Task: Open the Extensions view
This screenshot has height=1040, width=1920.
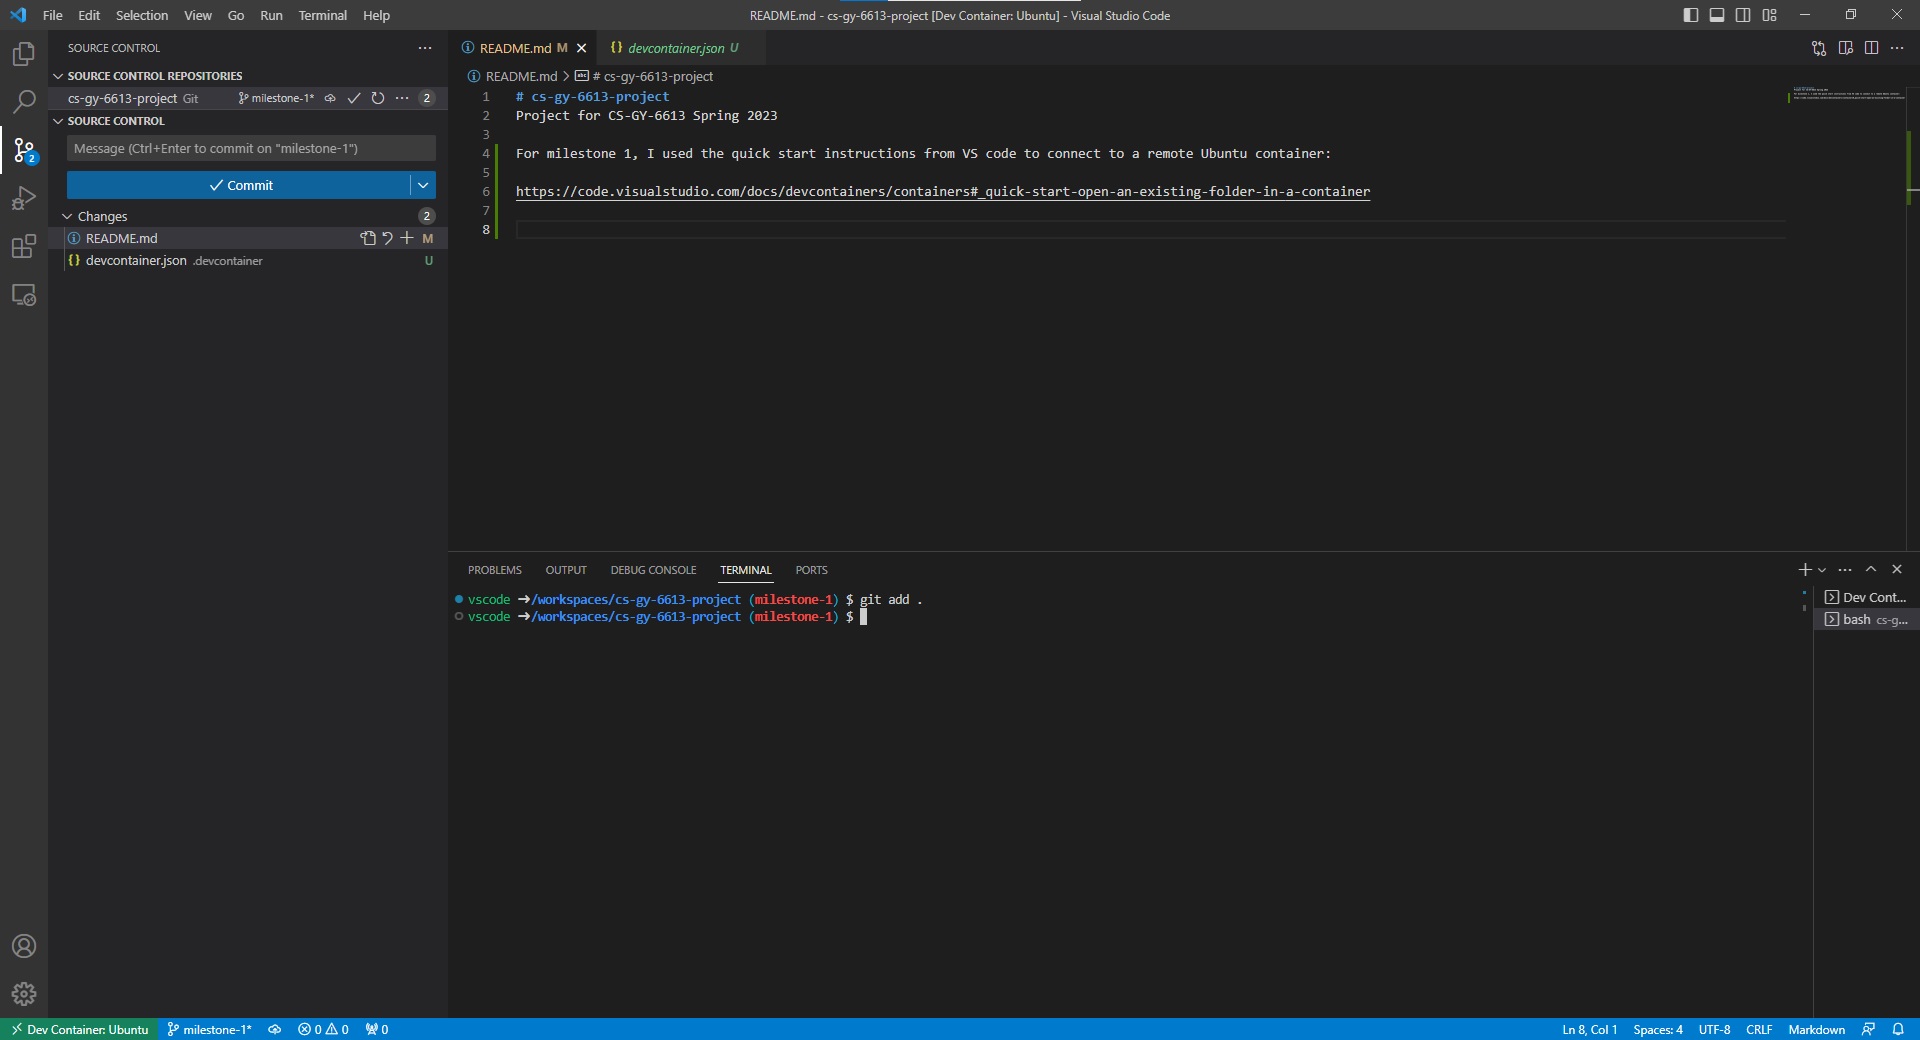Action: pos(24,247)
